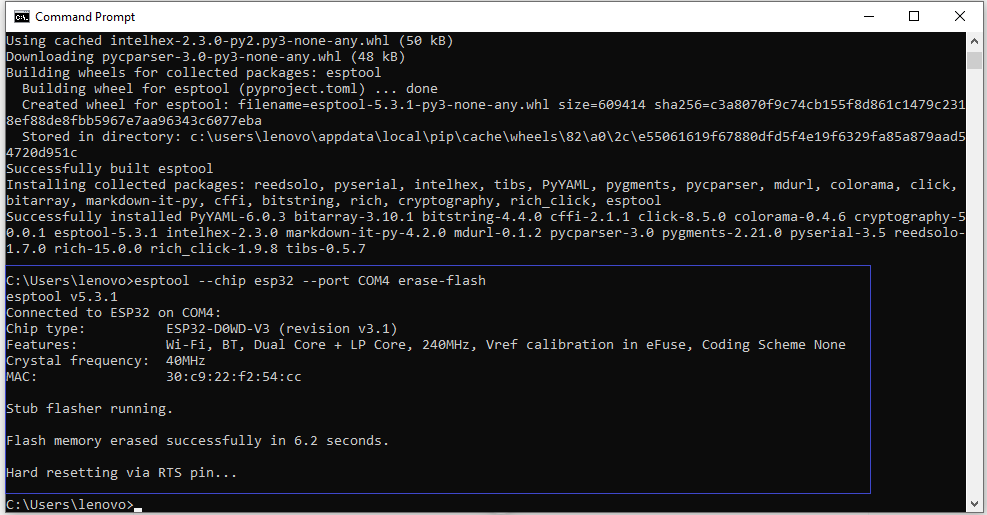Click the active prompt line C:\Users\lenovo>
The height and width of the screenshot is (515, 987).
pyautogui.click(x=70, y=504)
